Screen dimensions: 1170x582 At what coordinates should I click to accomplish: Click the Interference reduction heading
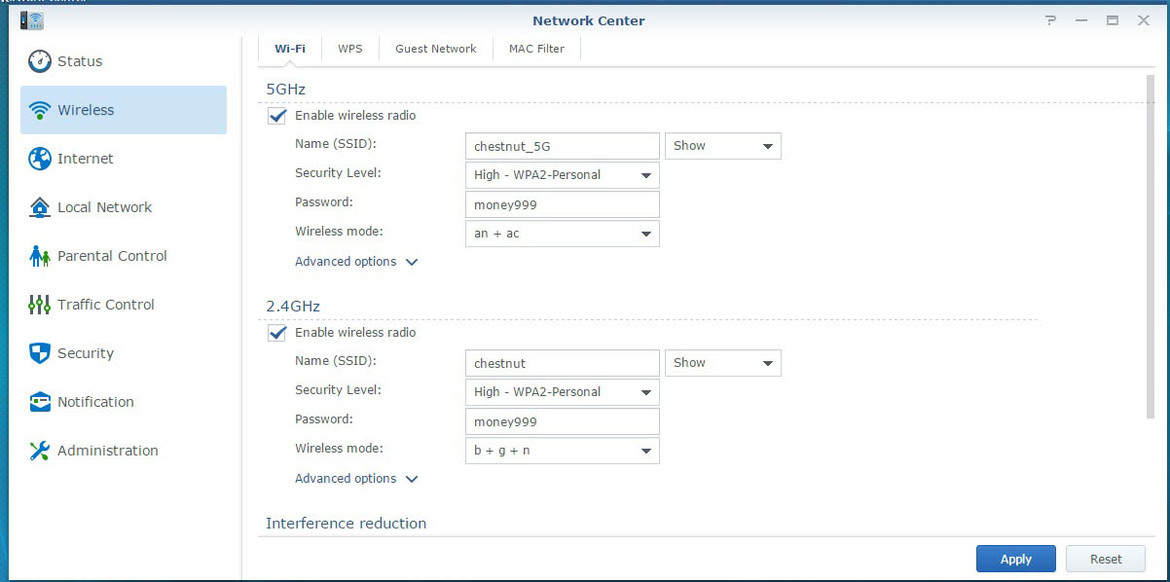click(346, 523)
